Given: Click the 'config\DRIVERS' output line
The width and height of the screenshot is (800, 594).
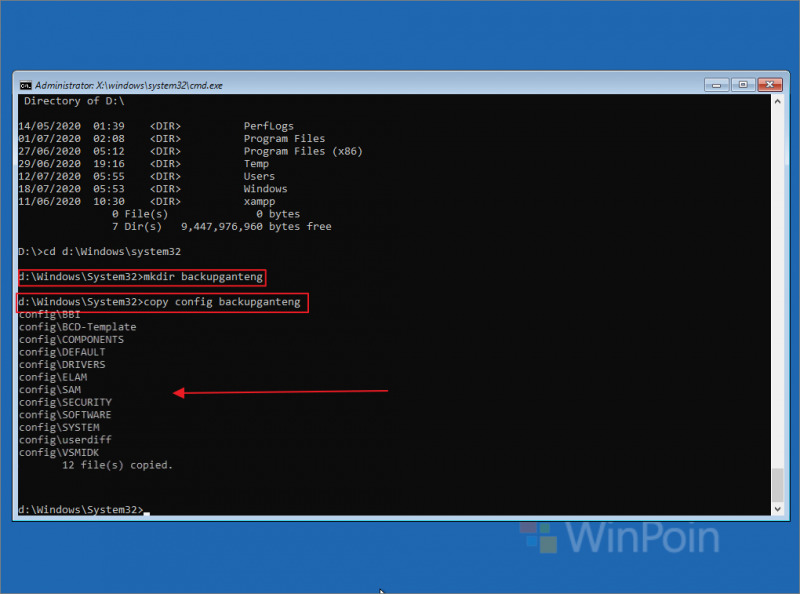Looking at the screenshot, I should [62, 365].
